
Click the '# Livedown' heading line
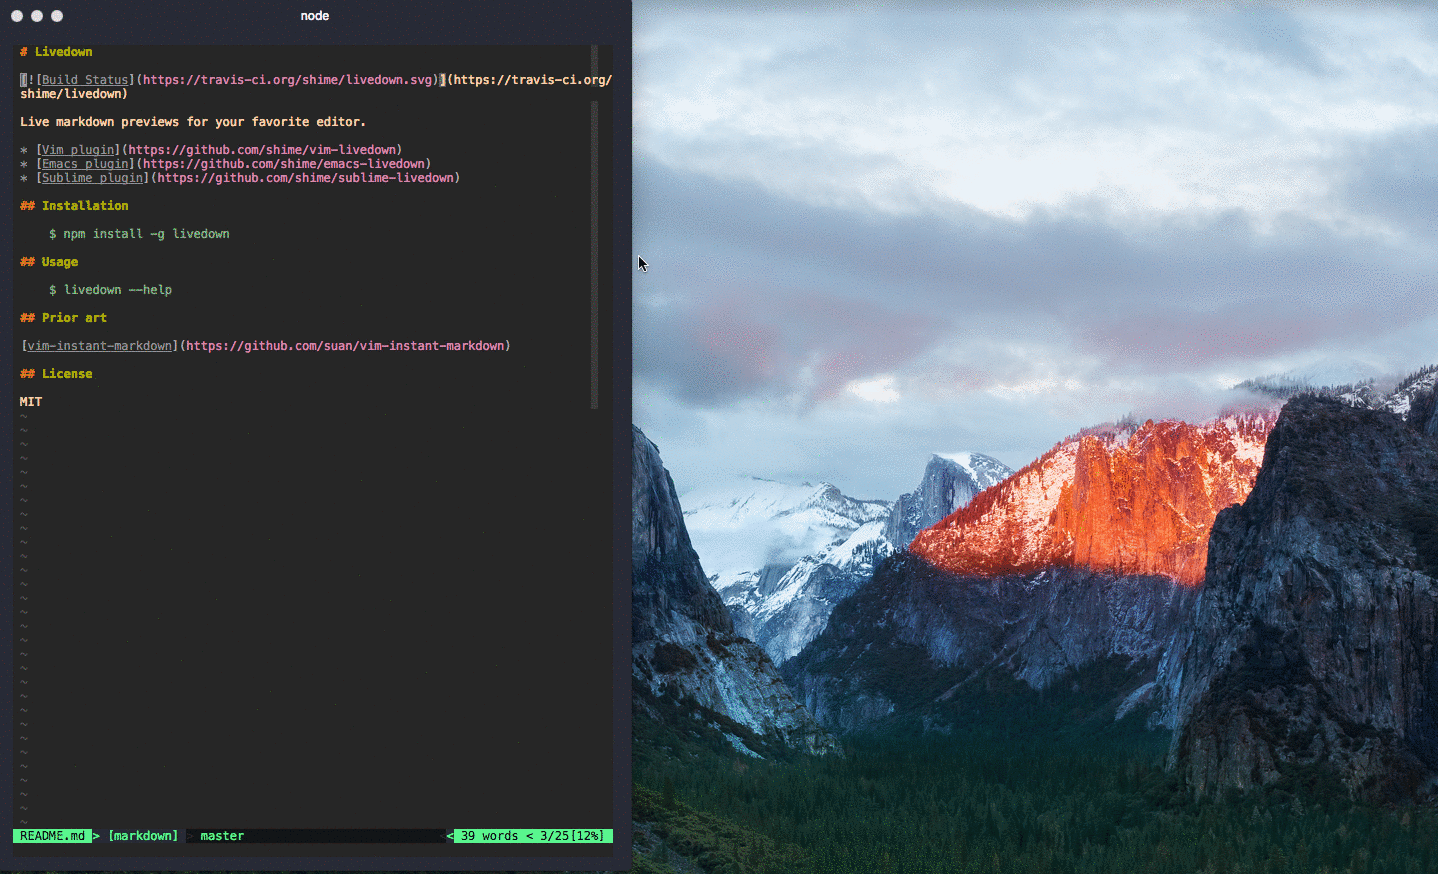[56, 52]
